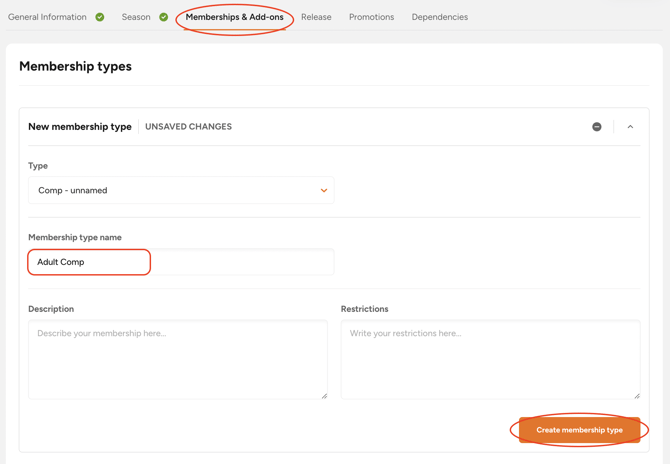The height and width of the screenshot is (464, 670).
Task: Click the Membership types heading
Action: pos(76,66)
